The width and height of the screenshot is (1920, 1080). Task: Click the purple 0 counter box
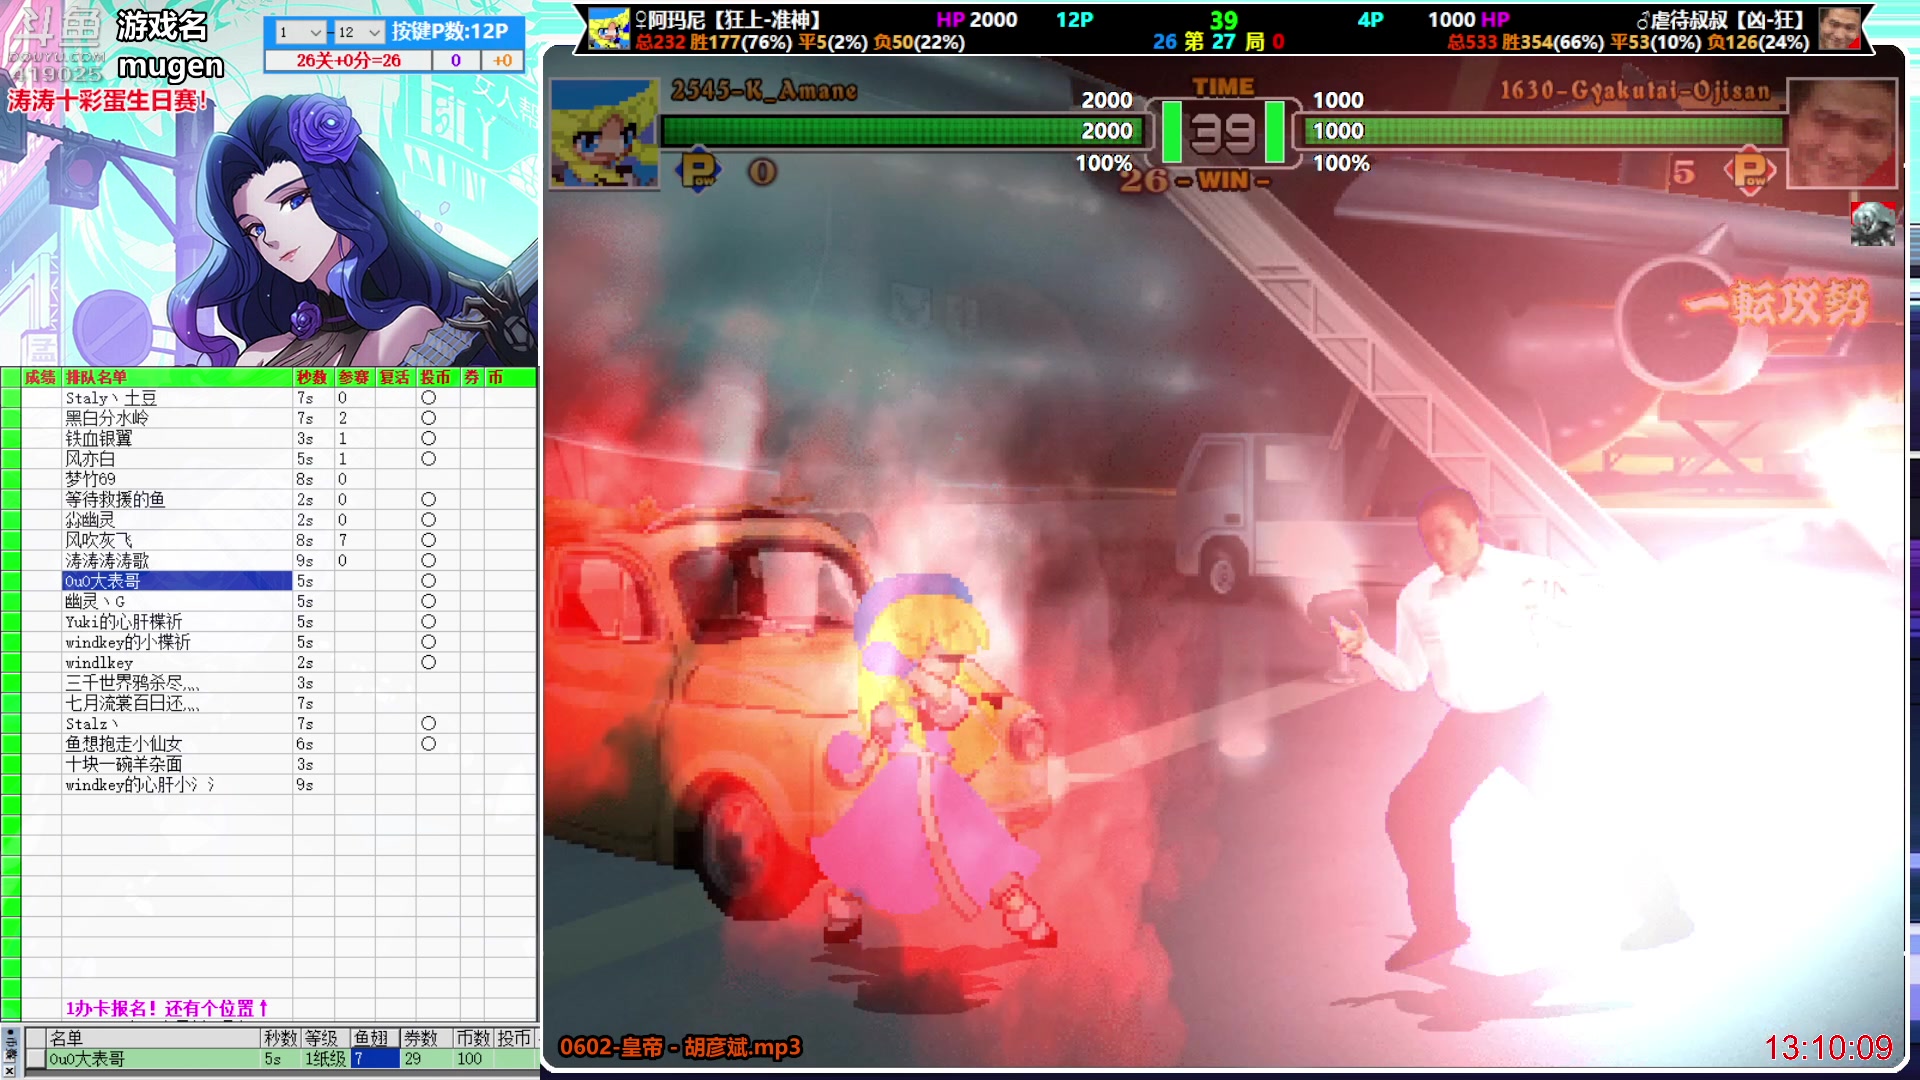click(456, 61)
